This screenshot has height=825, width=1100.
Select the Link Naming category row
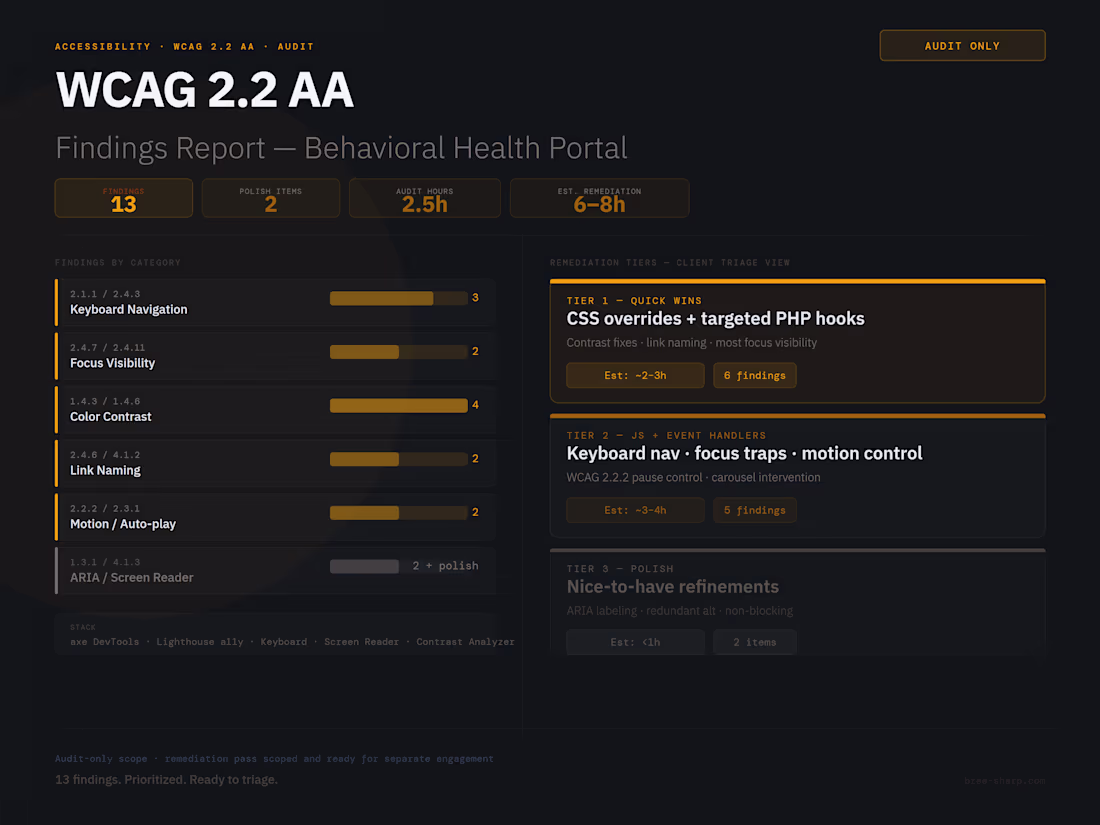pyautogui.click(x=276, y=463)
